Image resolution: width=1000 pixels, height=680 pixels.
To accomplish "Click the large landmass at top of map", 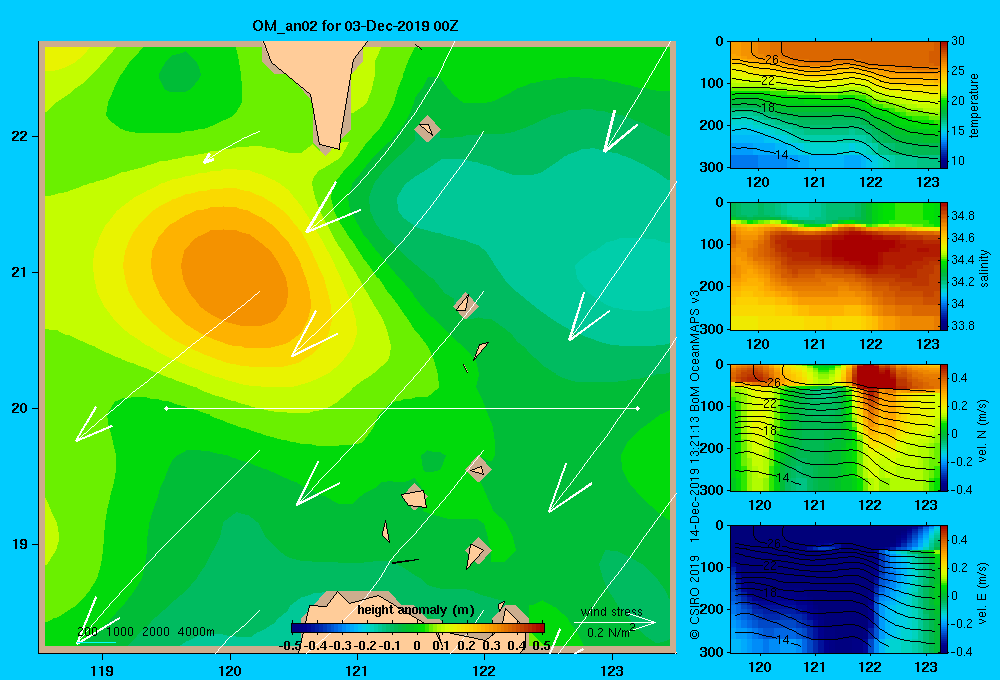I will [322, 89].
